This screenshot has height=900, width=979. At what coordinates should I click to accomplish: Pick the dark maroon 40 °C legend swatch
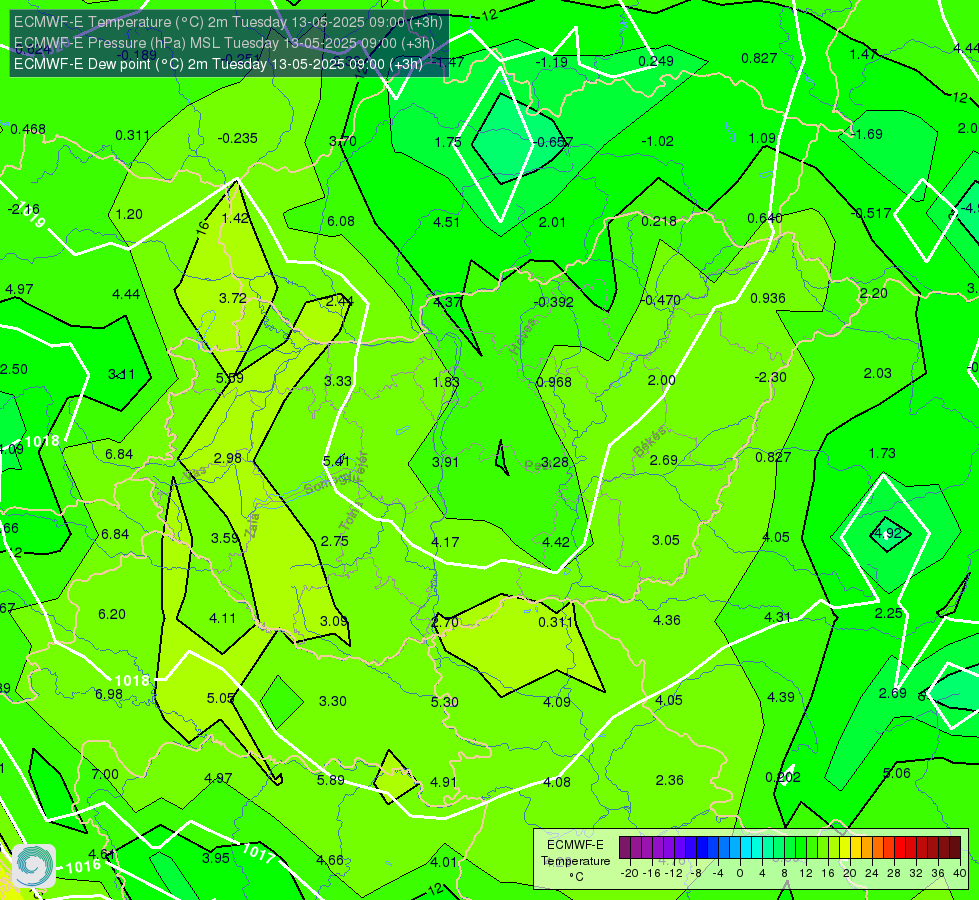[x=955, y=848]
